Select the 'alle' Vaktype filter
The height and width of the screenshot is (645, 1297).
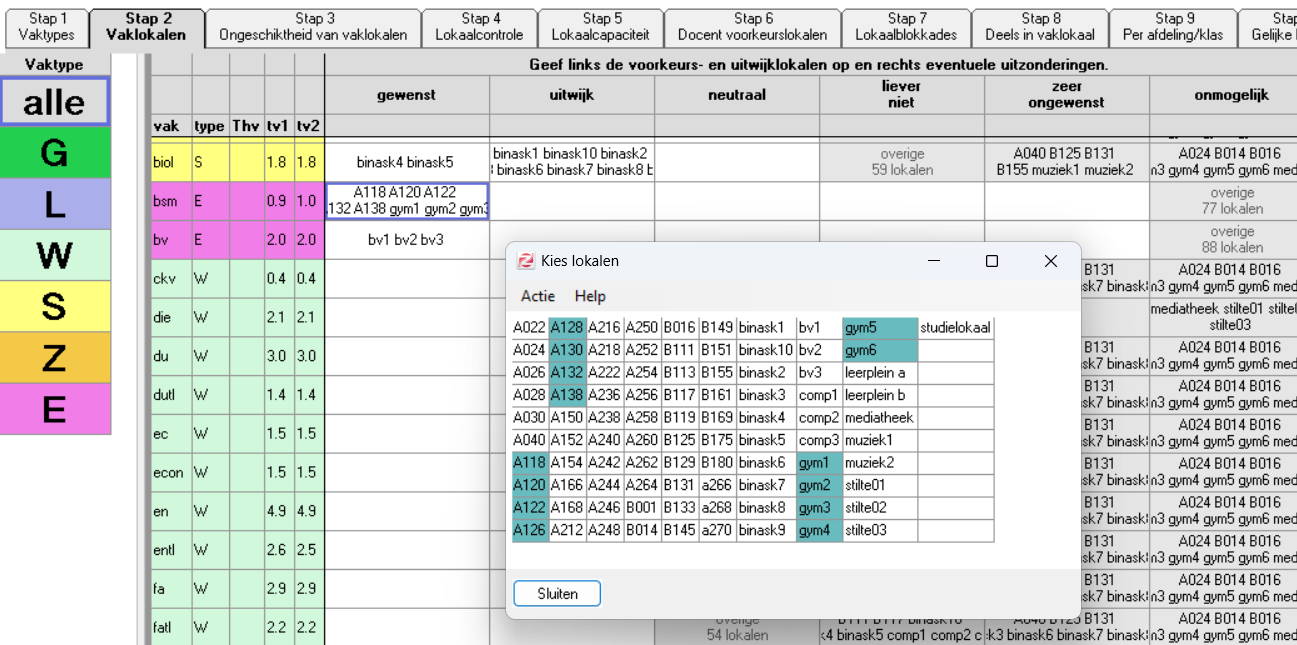[x=55, y=101]
